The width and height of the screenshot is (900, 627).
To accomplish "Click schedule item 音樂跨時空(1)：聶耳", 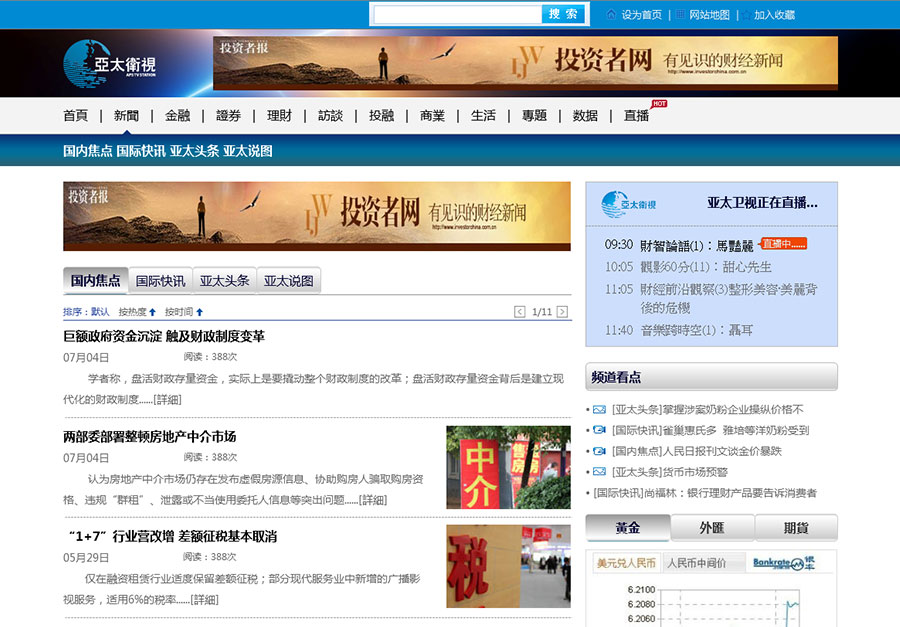I will coord(696,330).
